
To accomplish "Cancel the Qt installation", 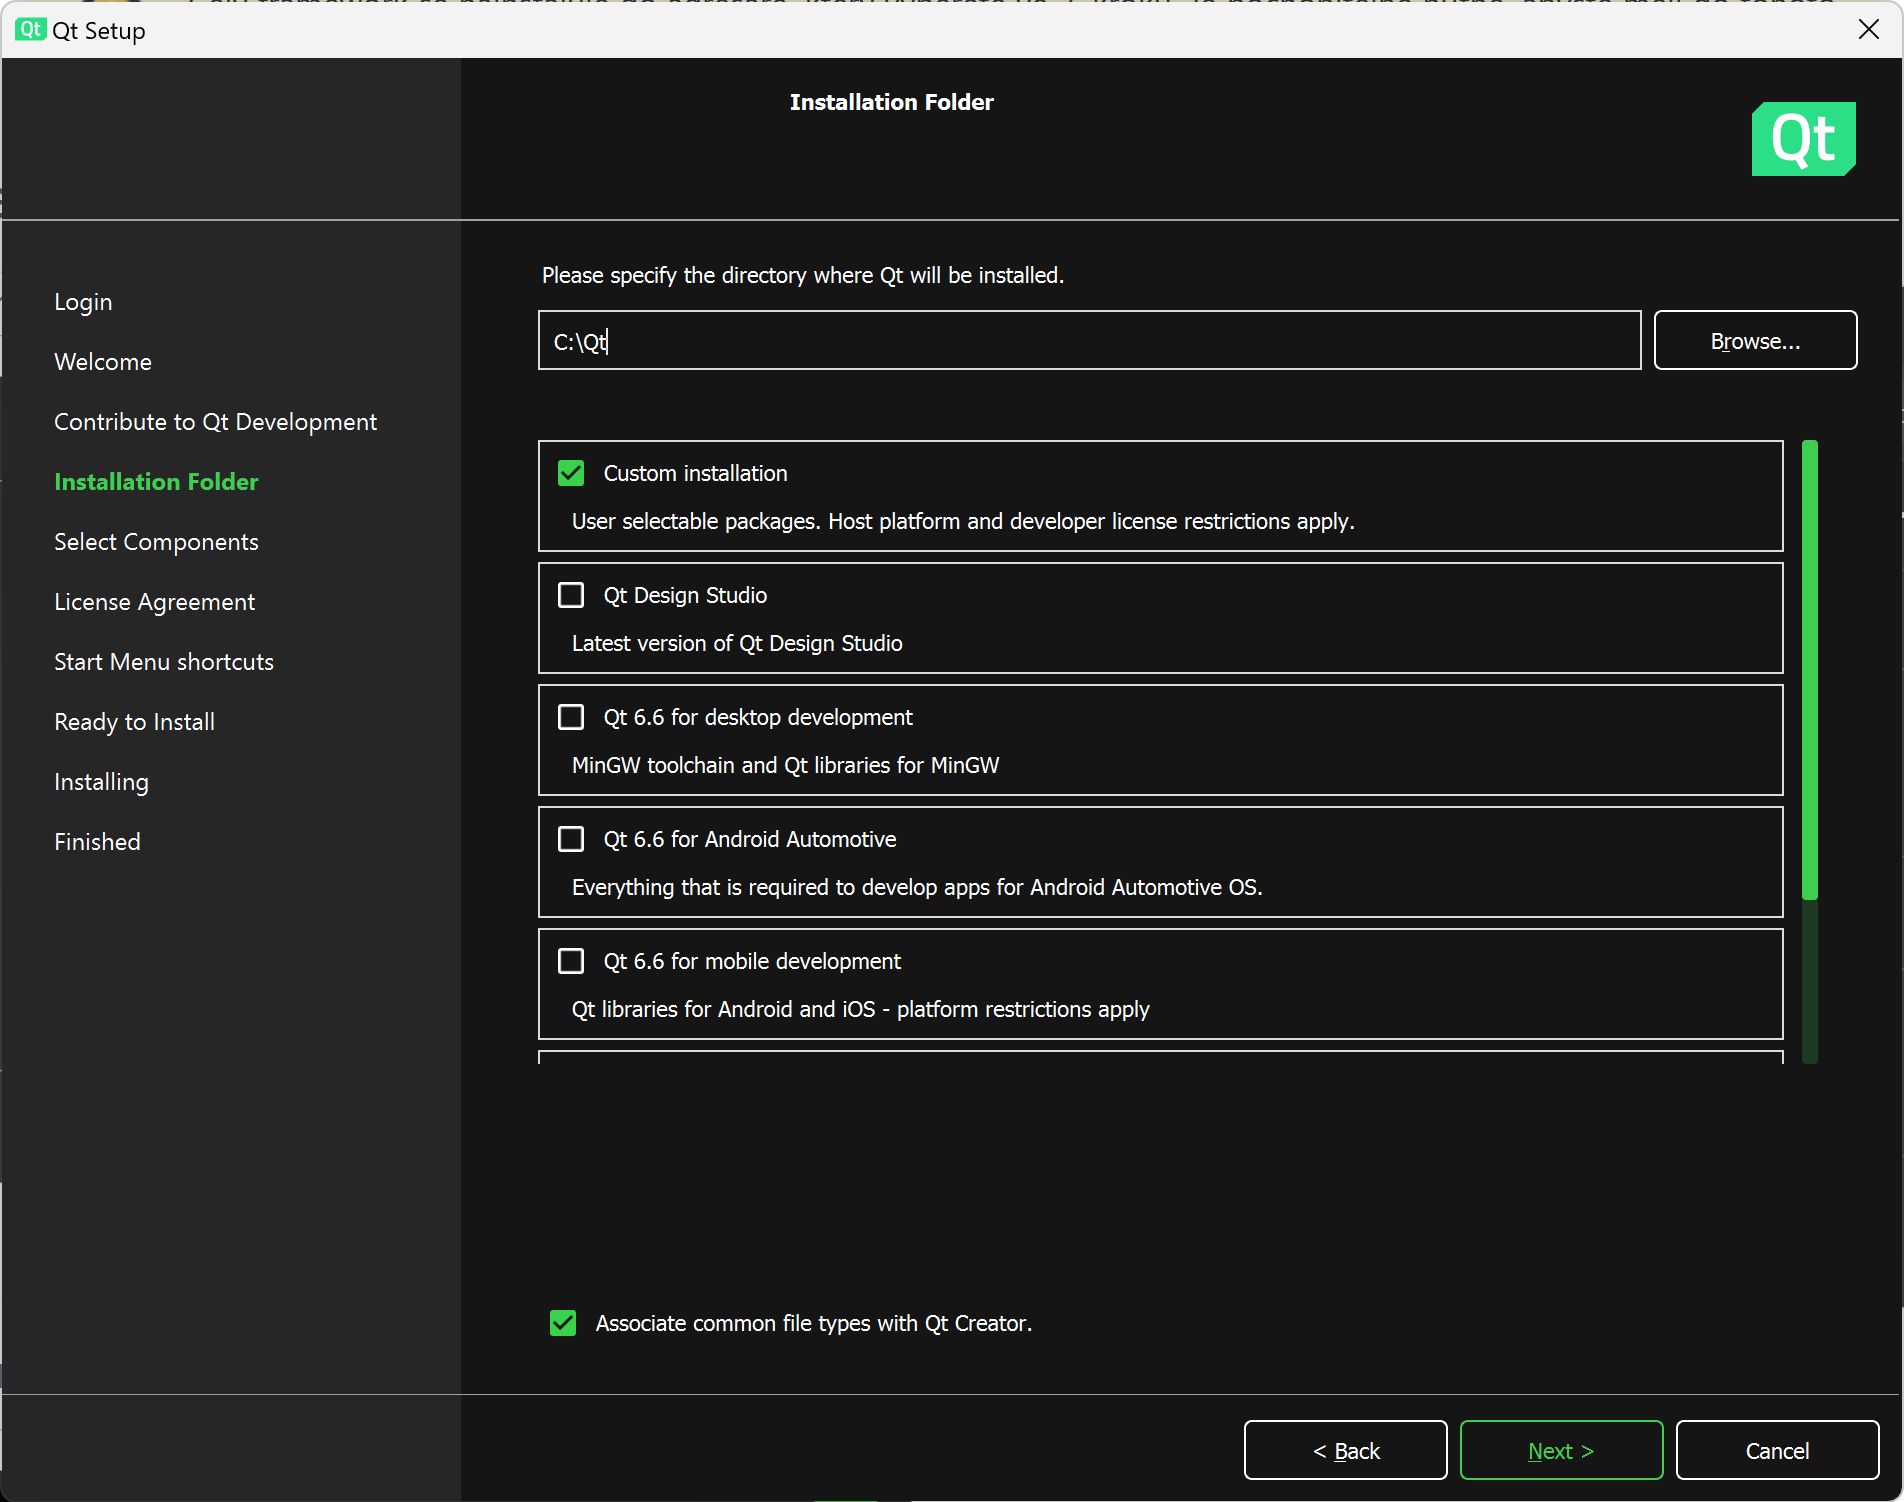I will point(1777,1450).
